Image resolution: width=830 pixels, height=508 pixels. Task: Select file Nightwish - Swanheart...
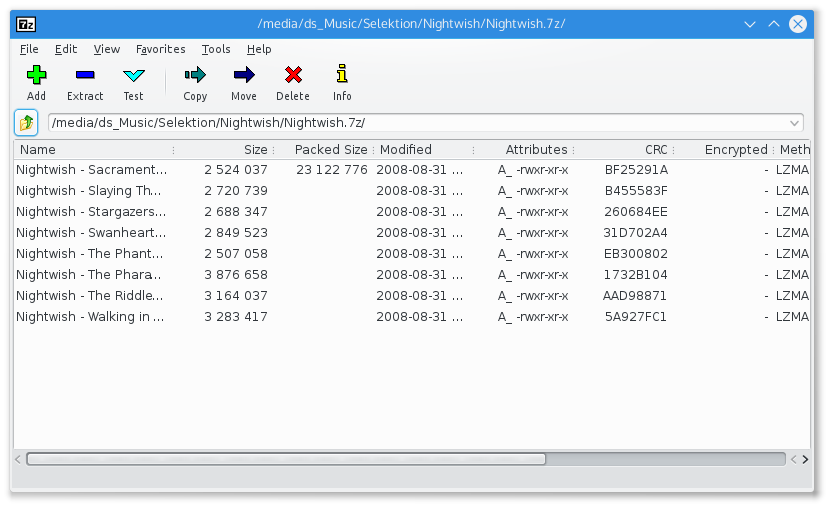(91, 233)
